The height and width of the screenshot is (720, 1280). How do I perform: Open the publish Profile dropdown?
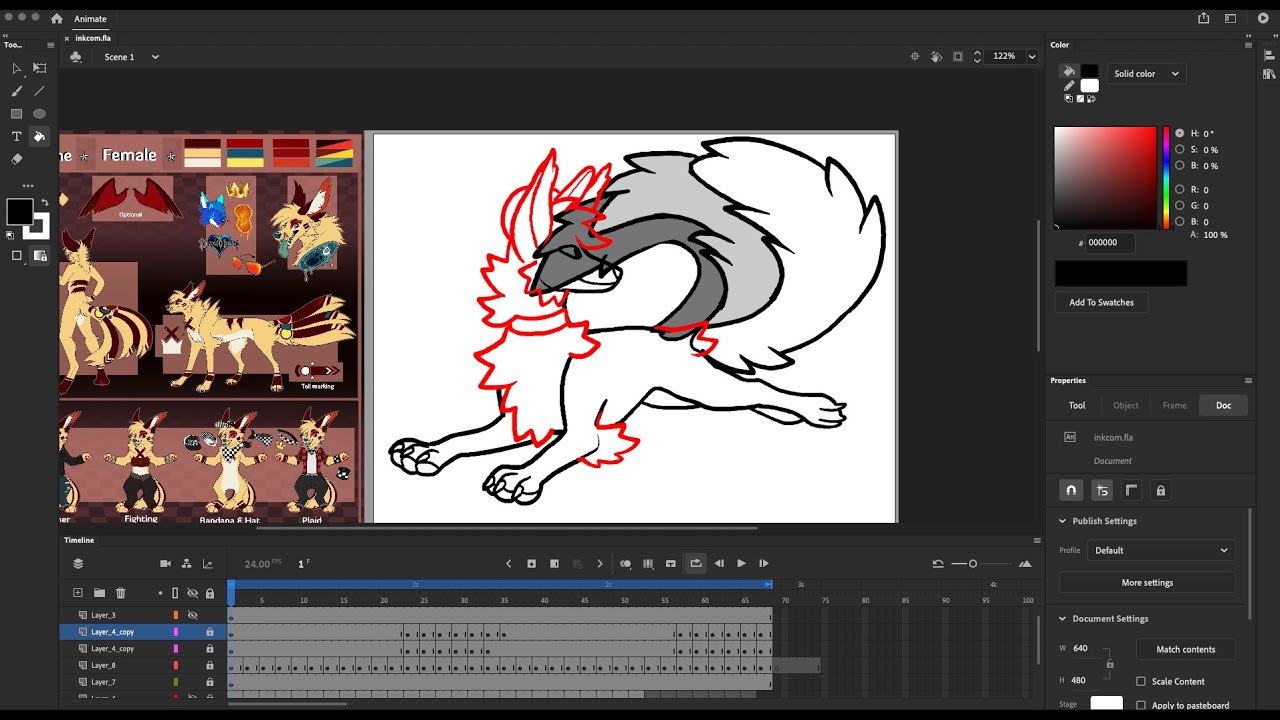pos(1160,550)
